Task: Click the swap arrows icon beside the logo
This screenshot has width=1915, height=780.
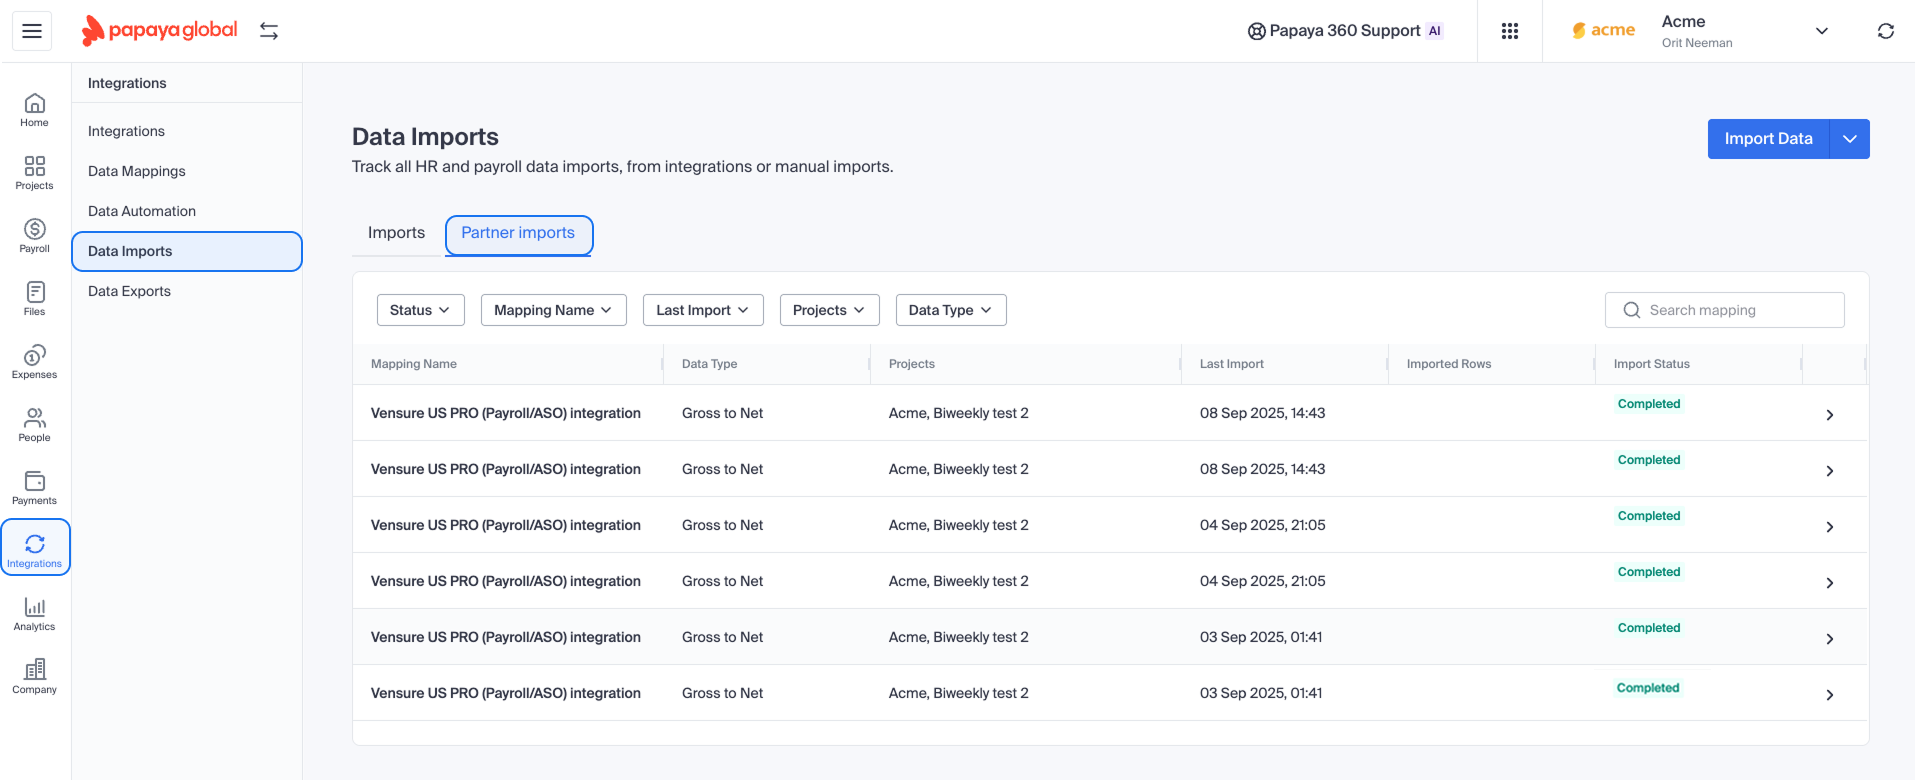Action: (269, 31)
